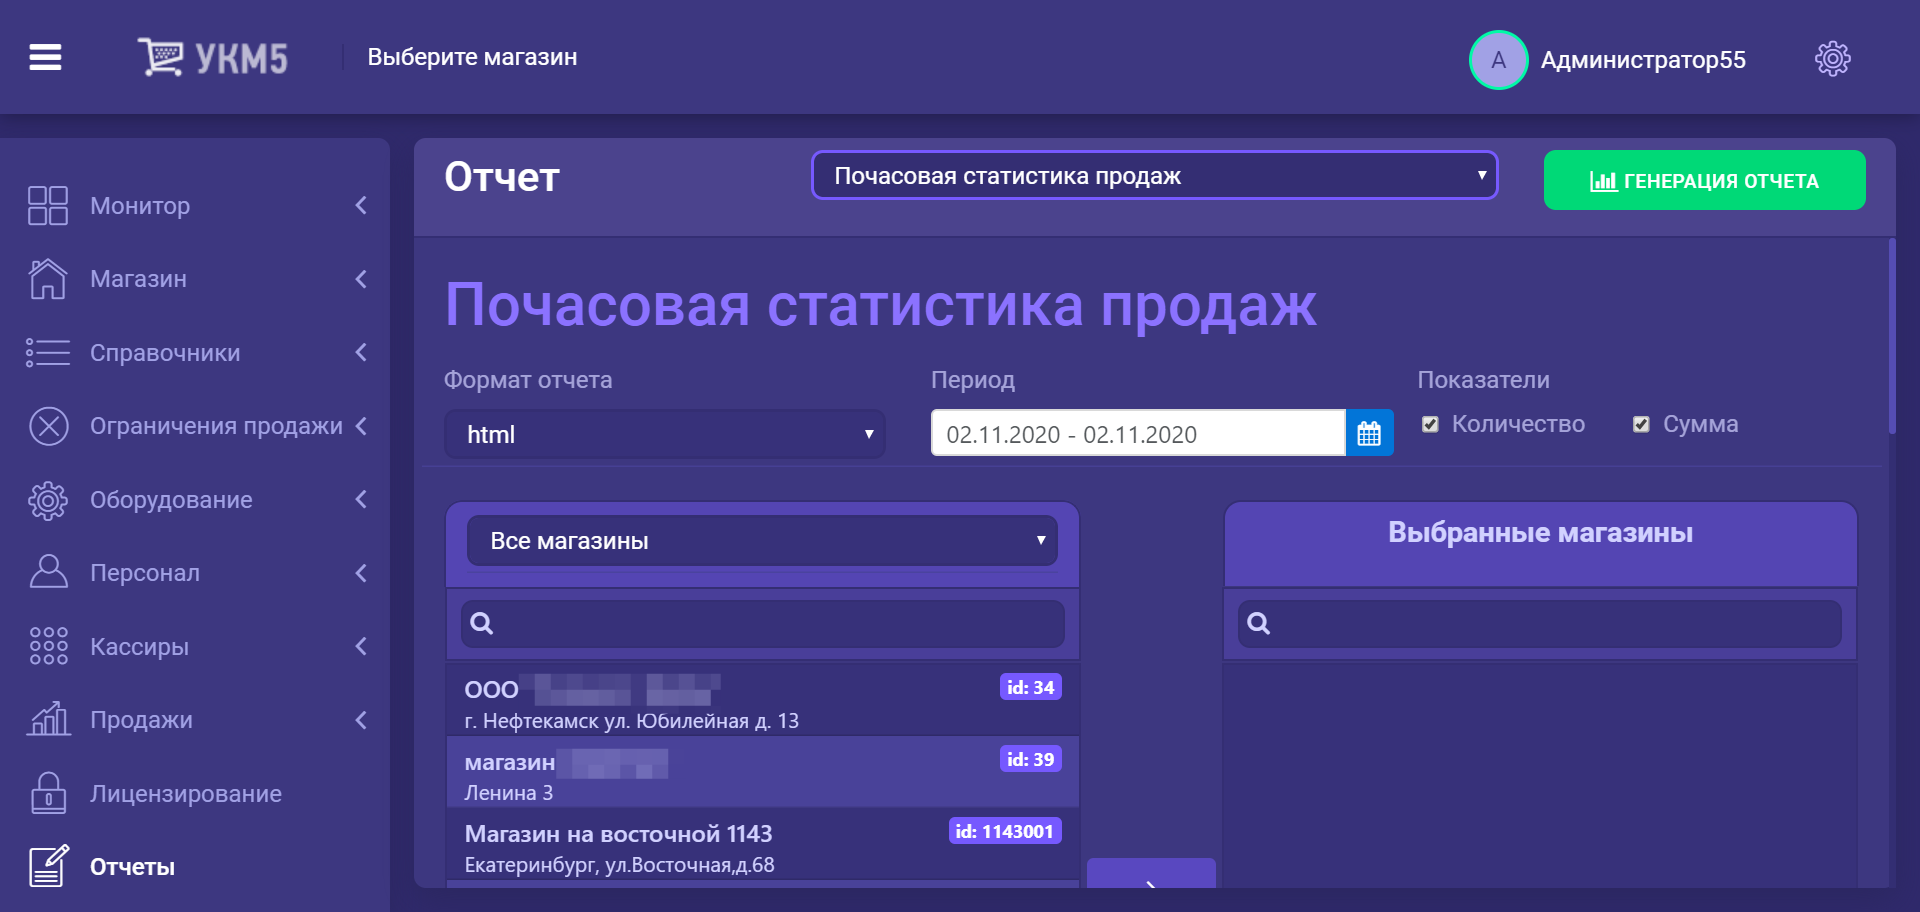The image size is (1920, 912).
Task: Click the search icon in all stores list
Action: tap(482, 623)
